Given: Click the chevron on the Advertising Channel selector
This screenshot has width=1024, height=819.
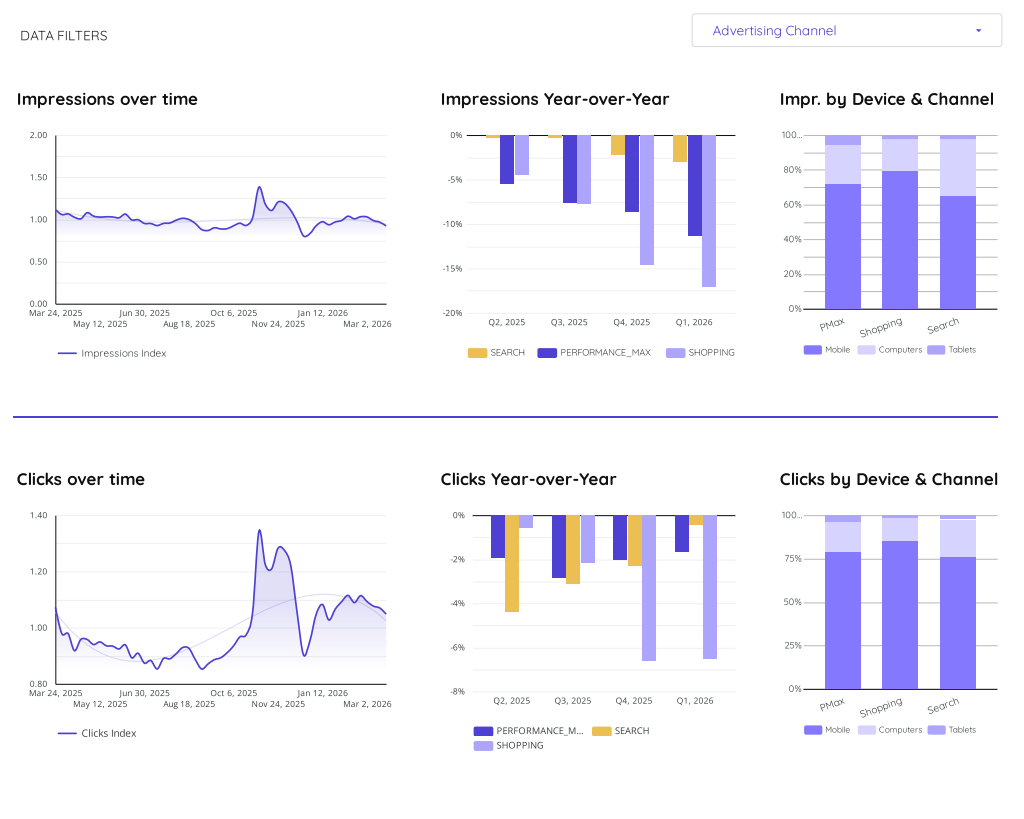Looking at the screenshot, I should 979,30.
